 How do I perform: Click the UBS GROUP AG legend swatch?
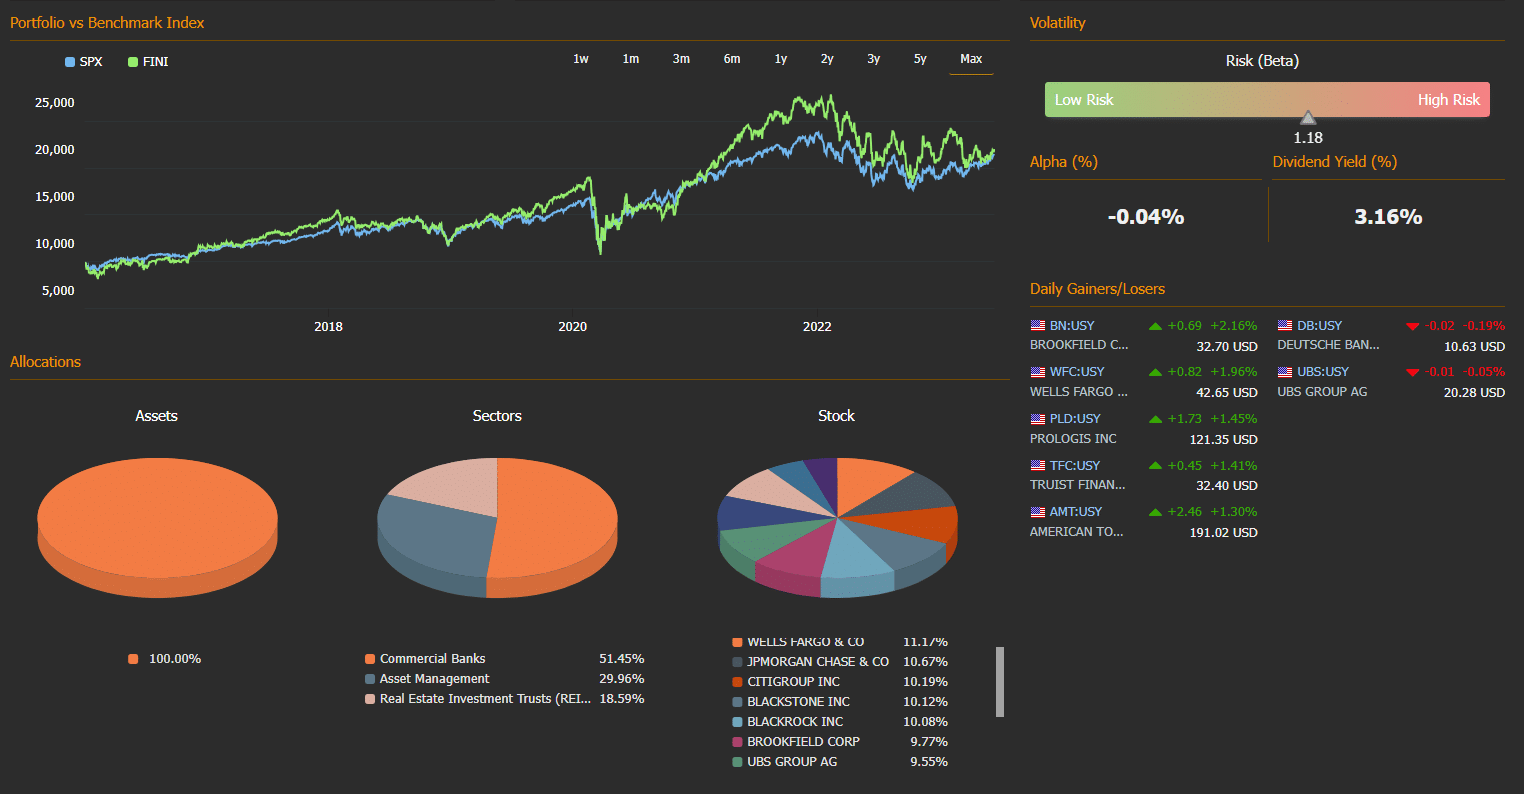[x=738, y=762]
